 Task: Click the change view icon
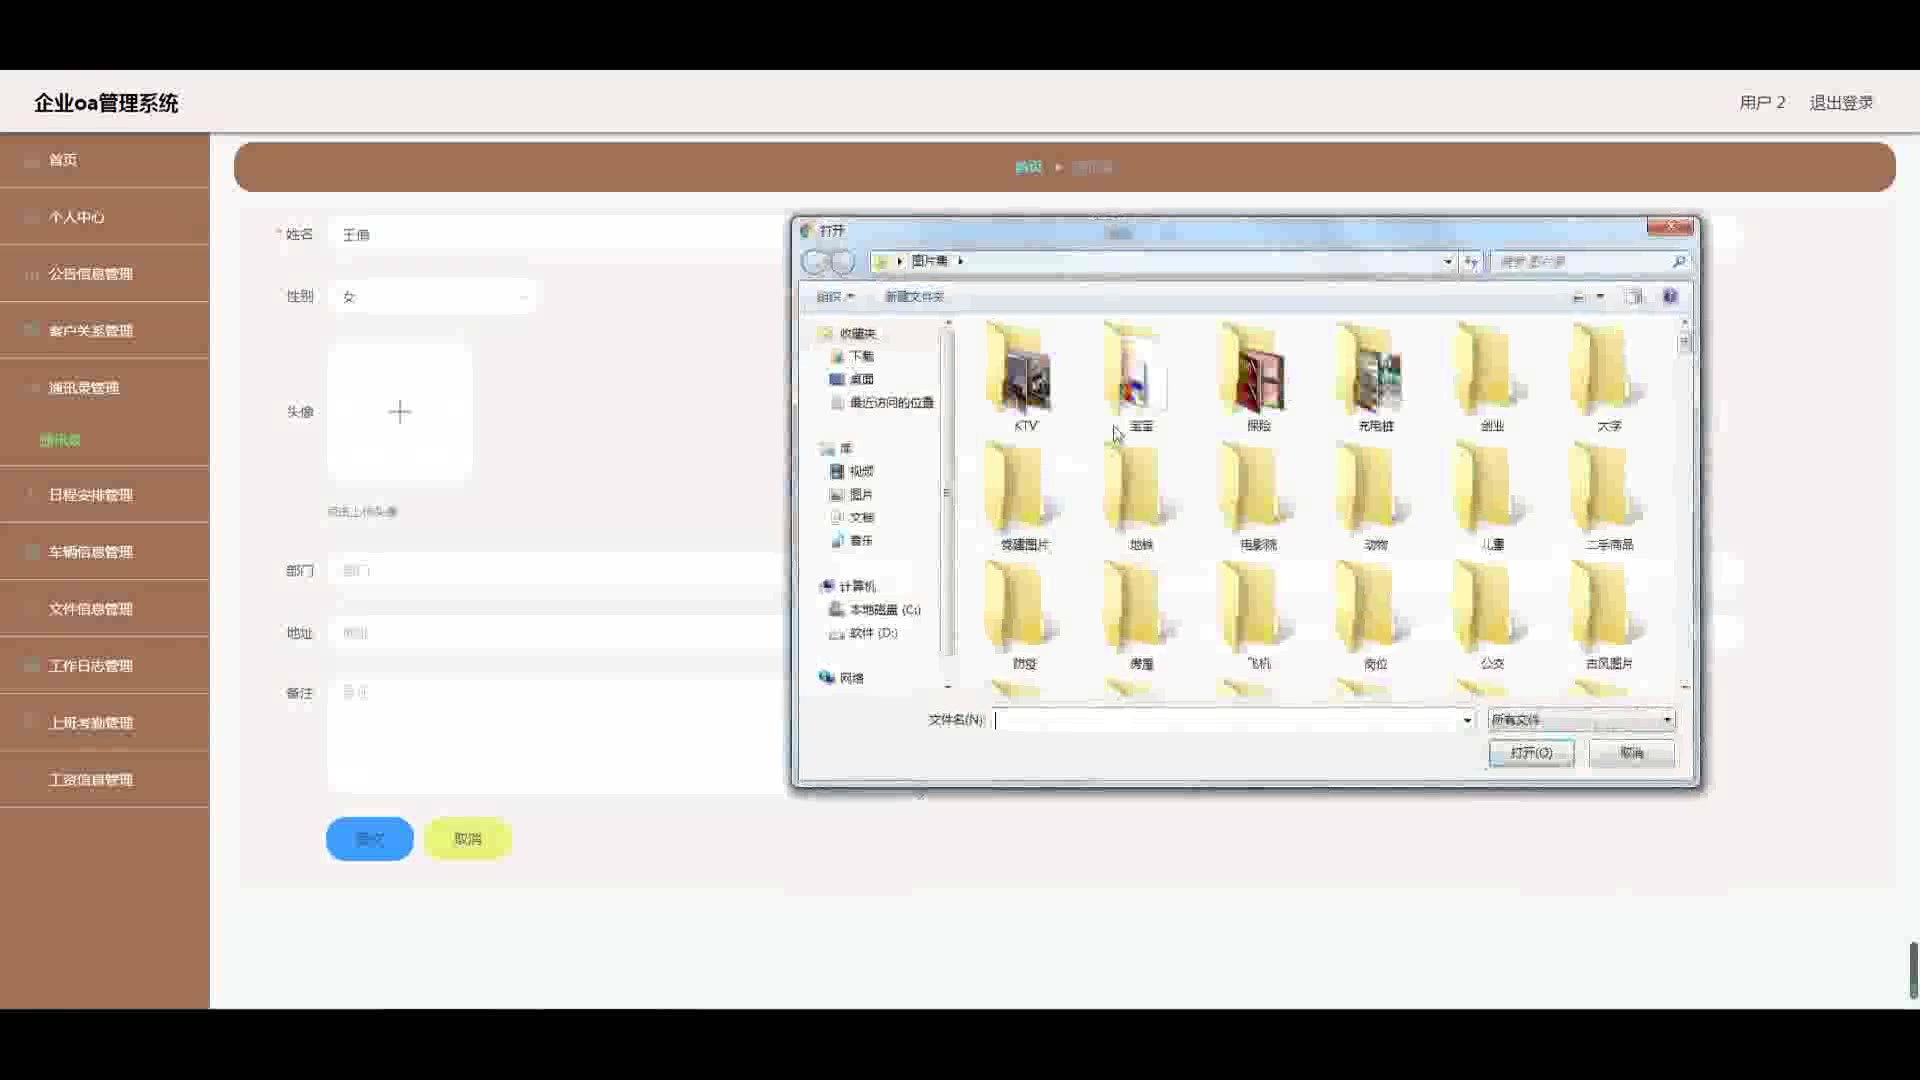[1579, 296]
